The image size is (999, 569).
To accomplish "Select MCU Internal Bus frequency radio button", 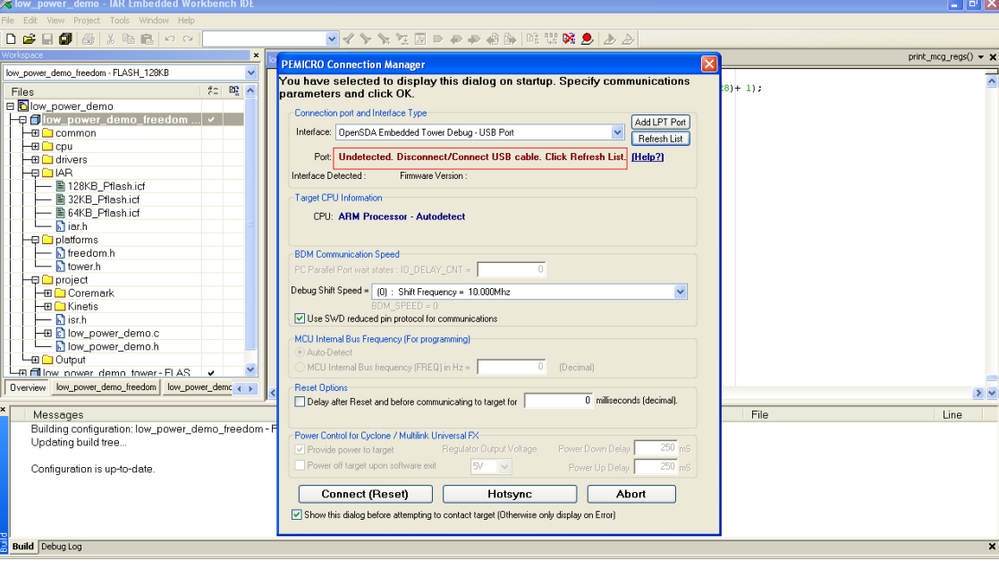I will (x=299, y=367).
